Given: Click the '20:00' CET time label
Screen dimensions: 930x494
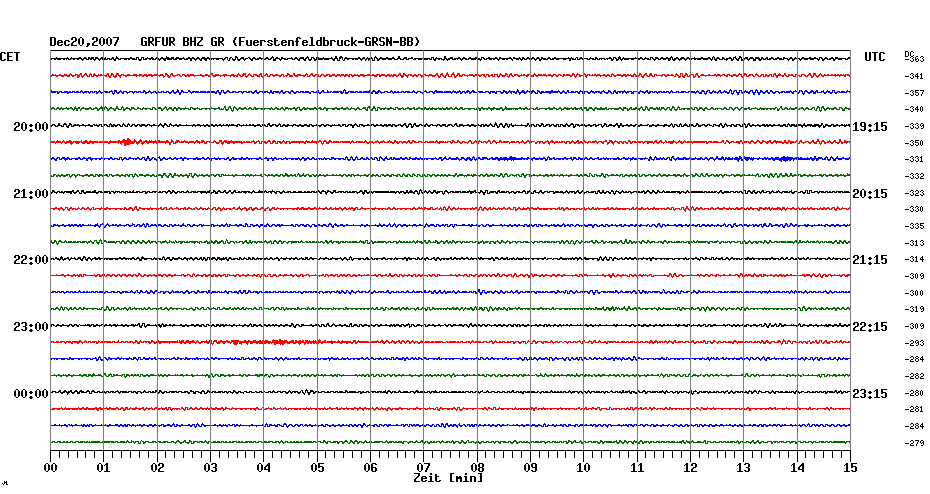Looking at the screenshot, I should [x=31, y=127].
